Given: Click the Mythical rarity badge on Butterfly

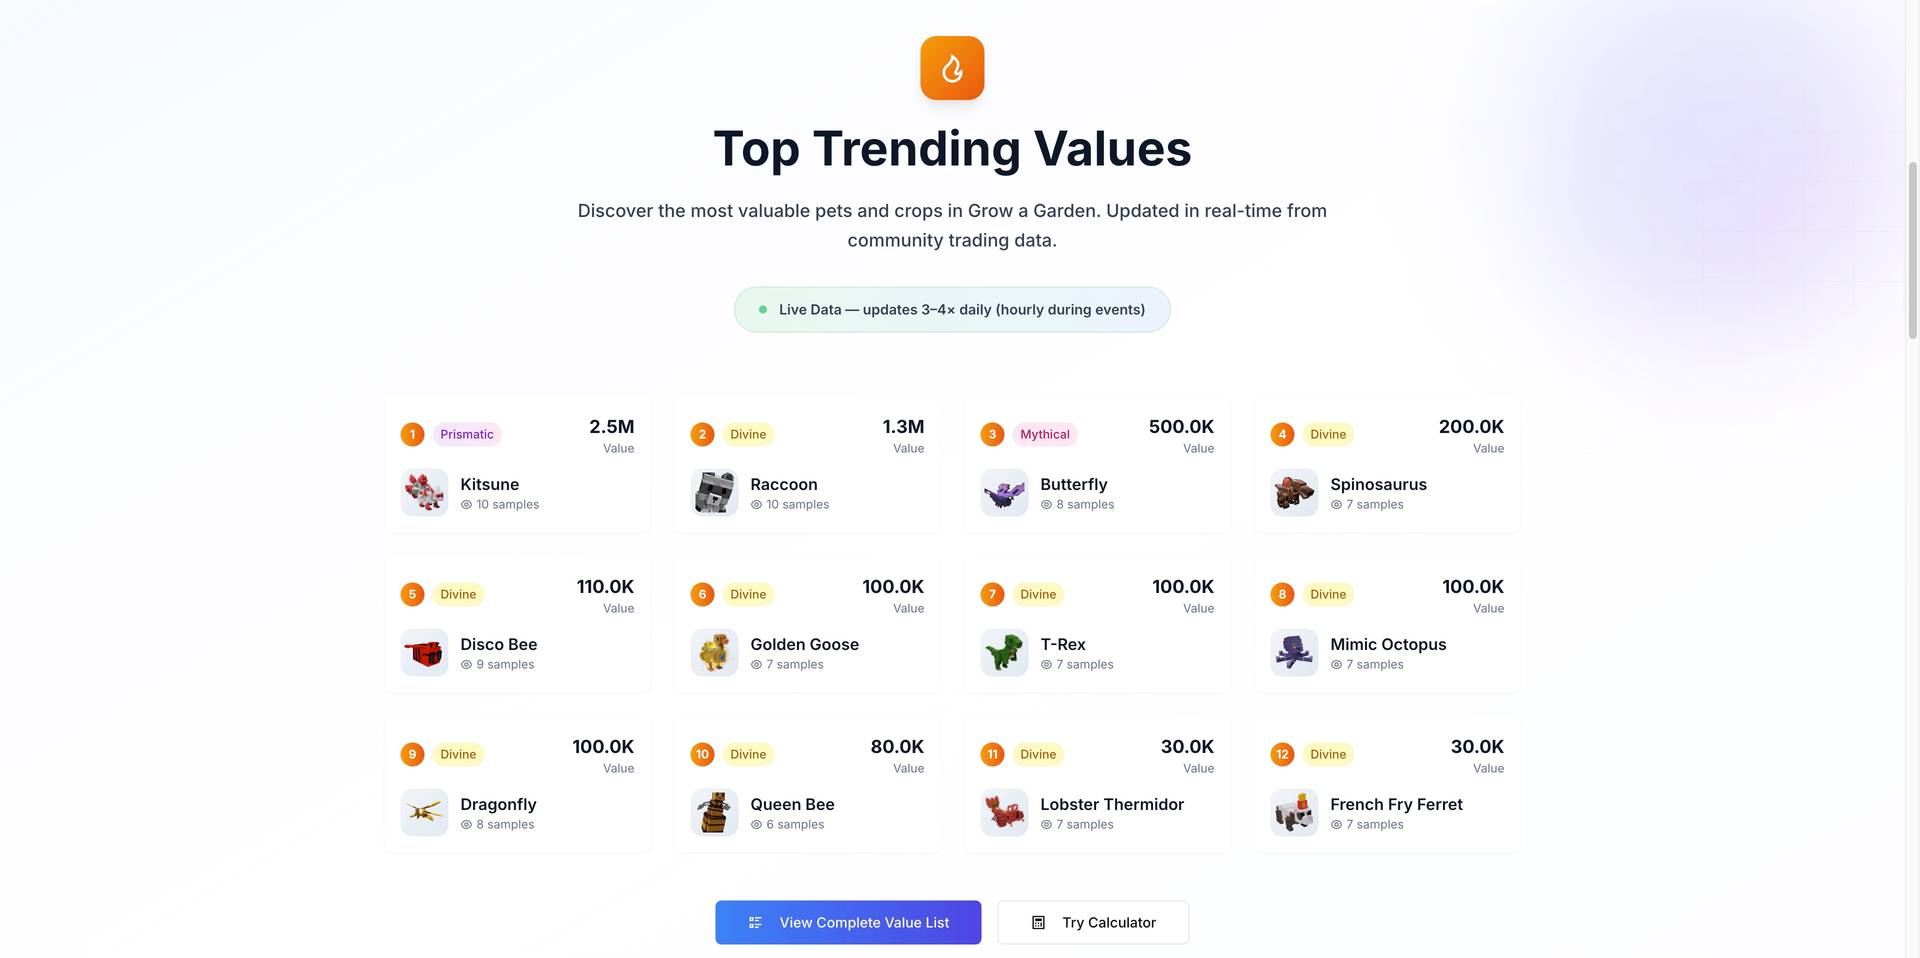Looking at the screenshot, I should 1044,434.
